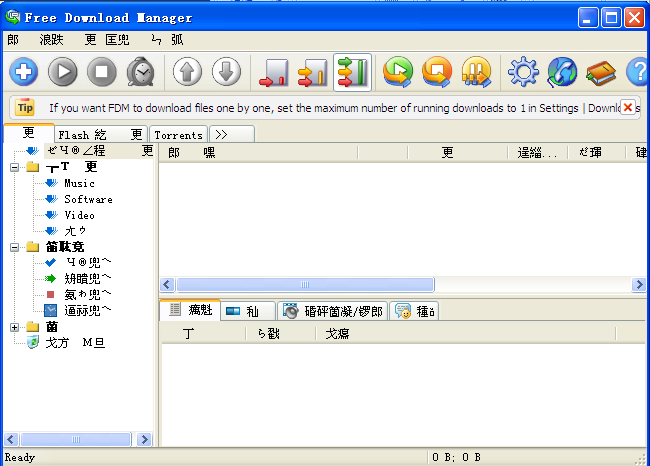Open the opinions tab with smiley chat icon
The image size is (650, 466).
coord(414,311)
